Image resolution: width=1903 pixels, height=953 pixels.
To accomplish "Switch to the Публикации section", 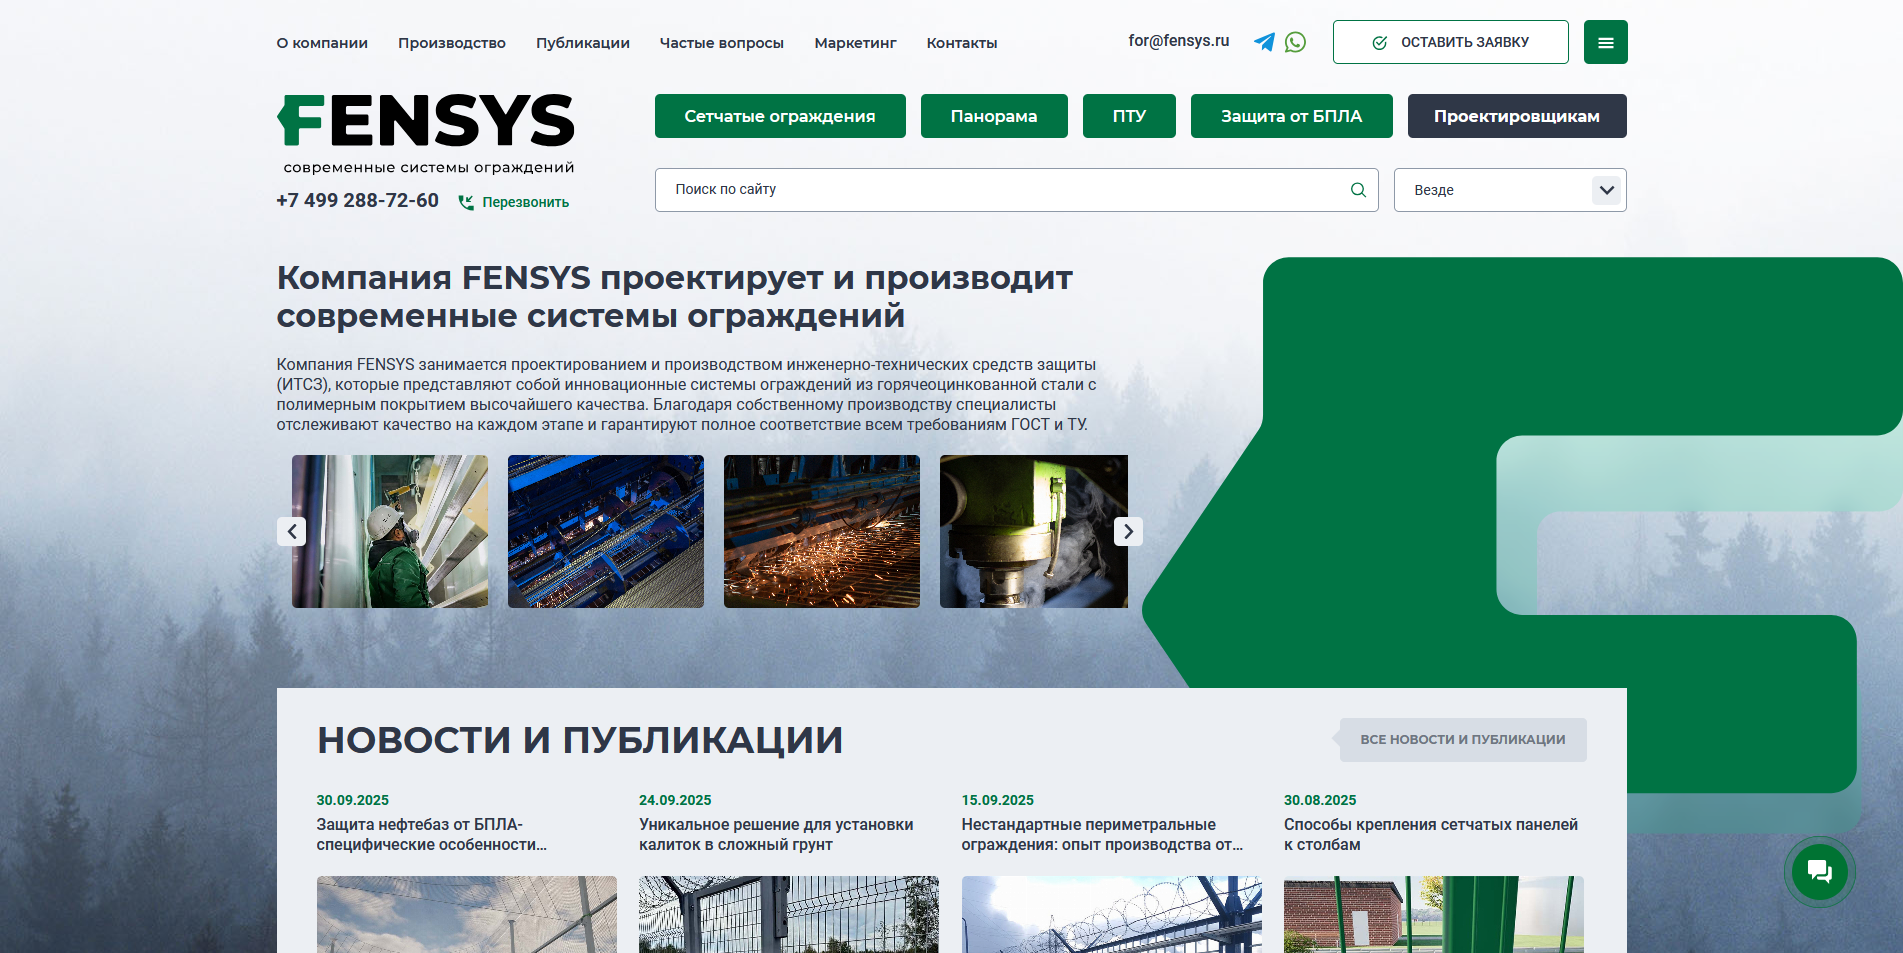I will click(583, 43).
